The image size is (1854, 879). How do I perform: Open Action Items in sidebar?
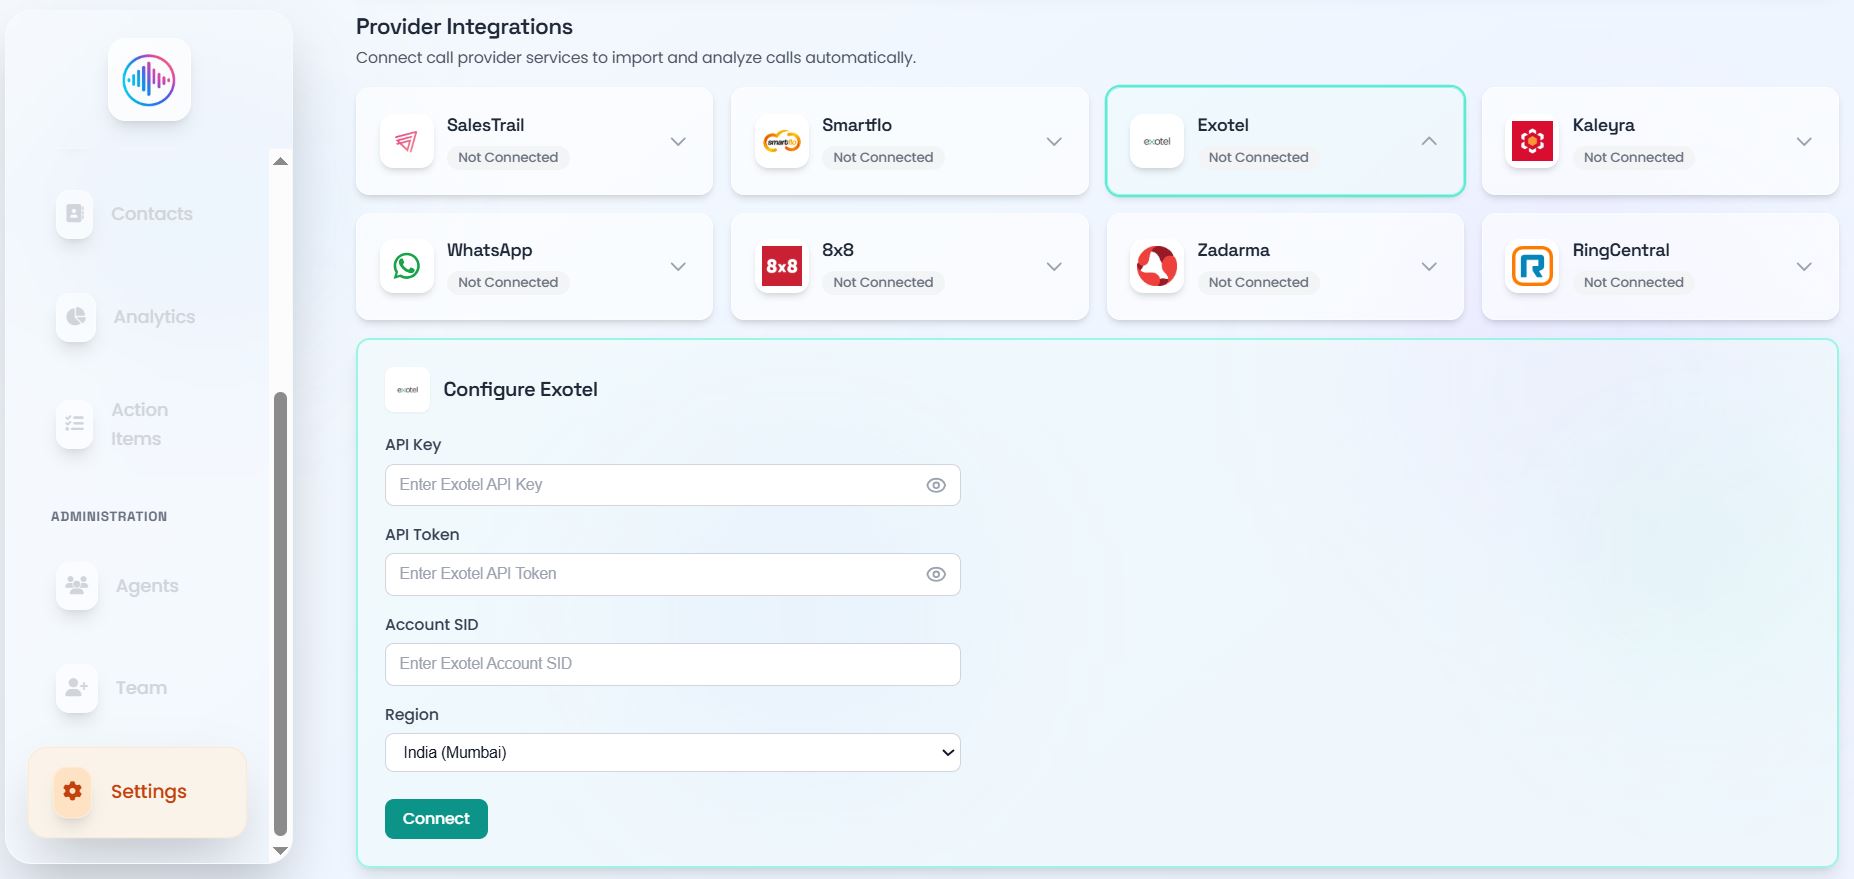[x=138, y=424]
